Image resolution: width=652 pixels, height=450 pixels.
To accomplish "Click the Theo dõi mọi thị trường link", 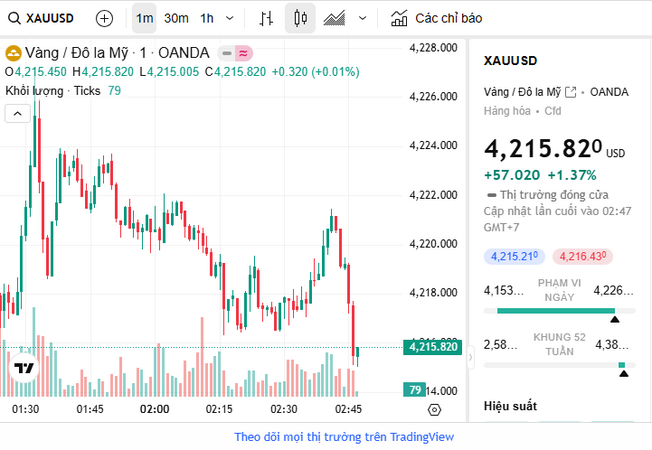I will point(344,437).
